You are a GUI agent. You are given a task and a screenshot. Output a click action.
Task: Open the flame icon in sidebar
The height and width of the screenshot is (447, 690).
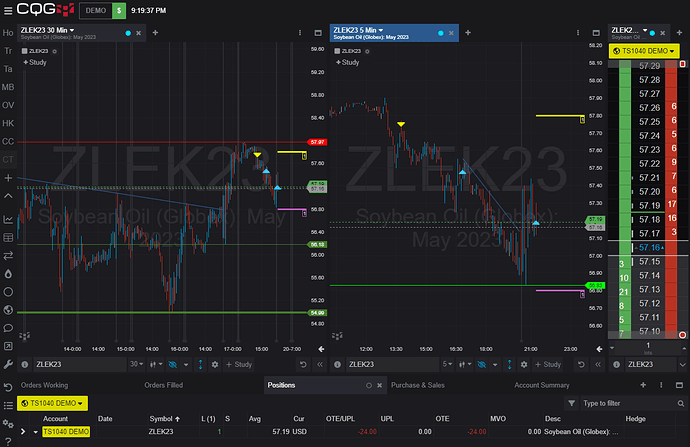(8, 274)
